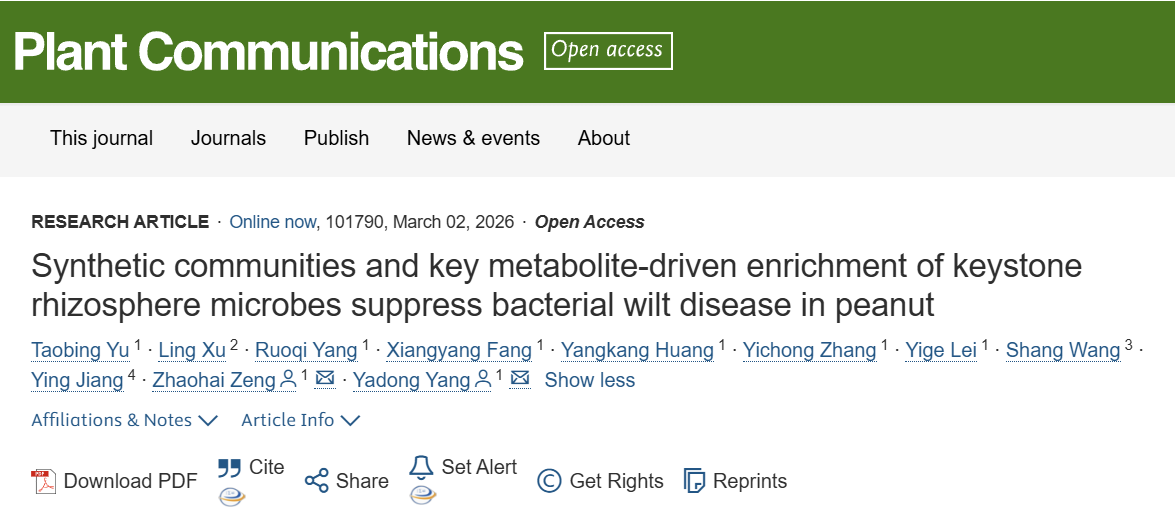Screen dimensions: 1175x520
Task: Click the small round icon below Set Alert
Action: pyautogui.click(x=422, y=494)
